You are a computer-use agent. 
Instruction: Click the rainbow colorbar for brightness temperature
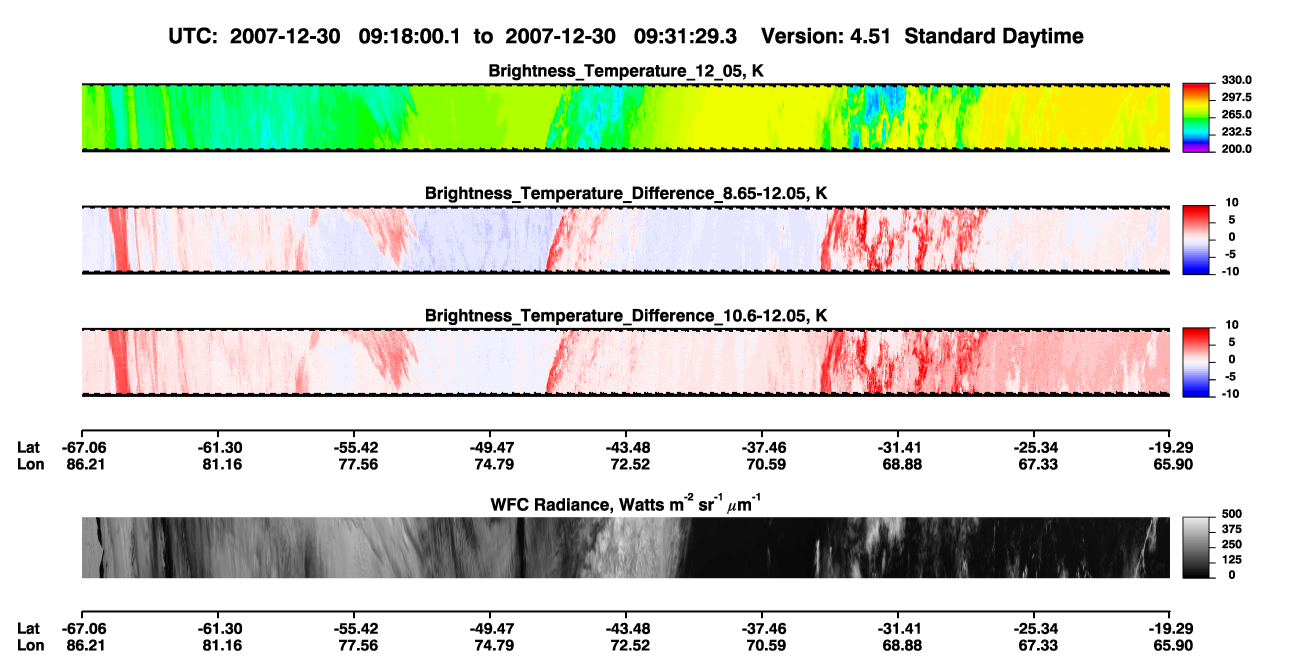pos(1196,118)
